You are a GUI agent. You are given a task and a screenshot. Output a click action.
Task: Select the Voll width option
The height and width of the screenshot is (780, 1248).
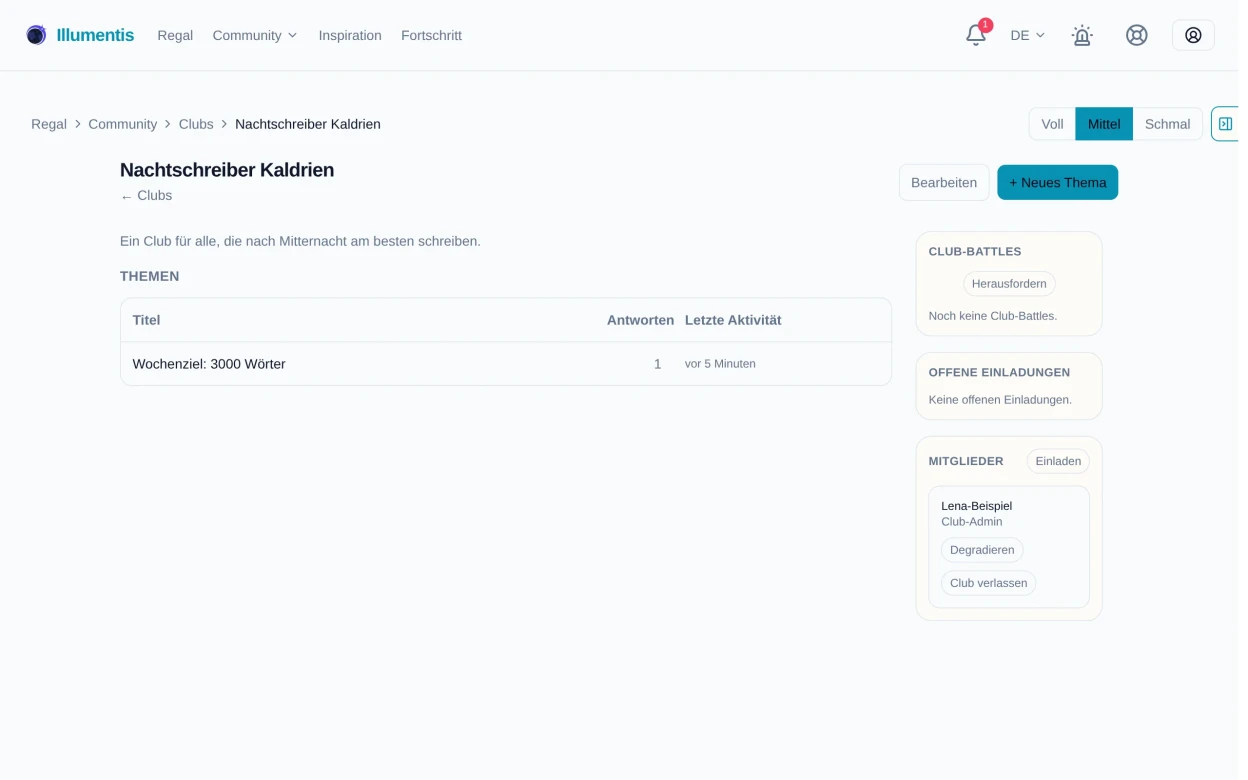click(1052, 124)
